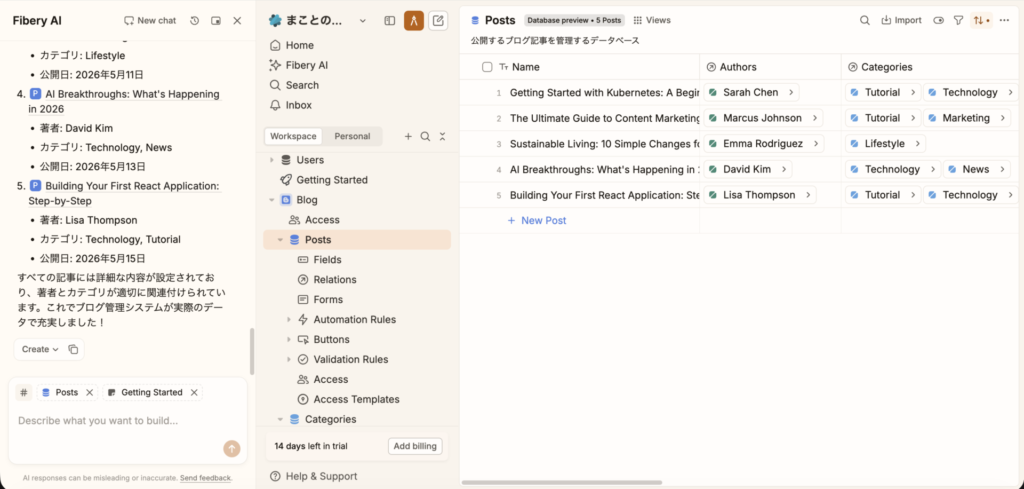Open the David Kim author chip
Viewport: 1024px width, 489px height.
[748, 170]
